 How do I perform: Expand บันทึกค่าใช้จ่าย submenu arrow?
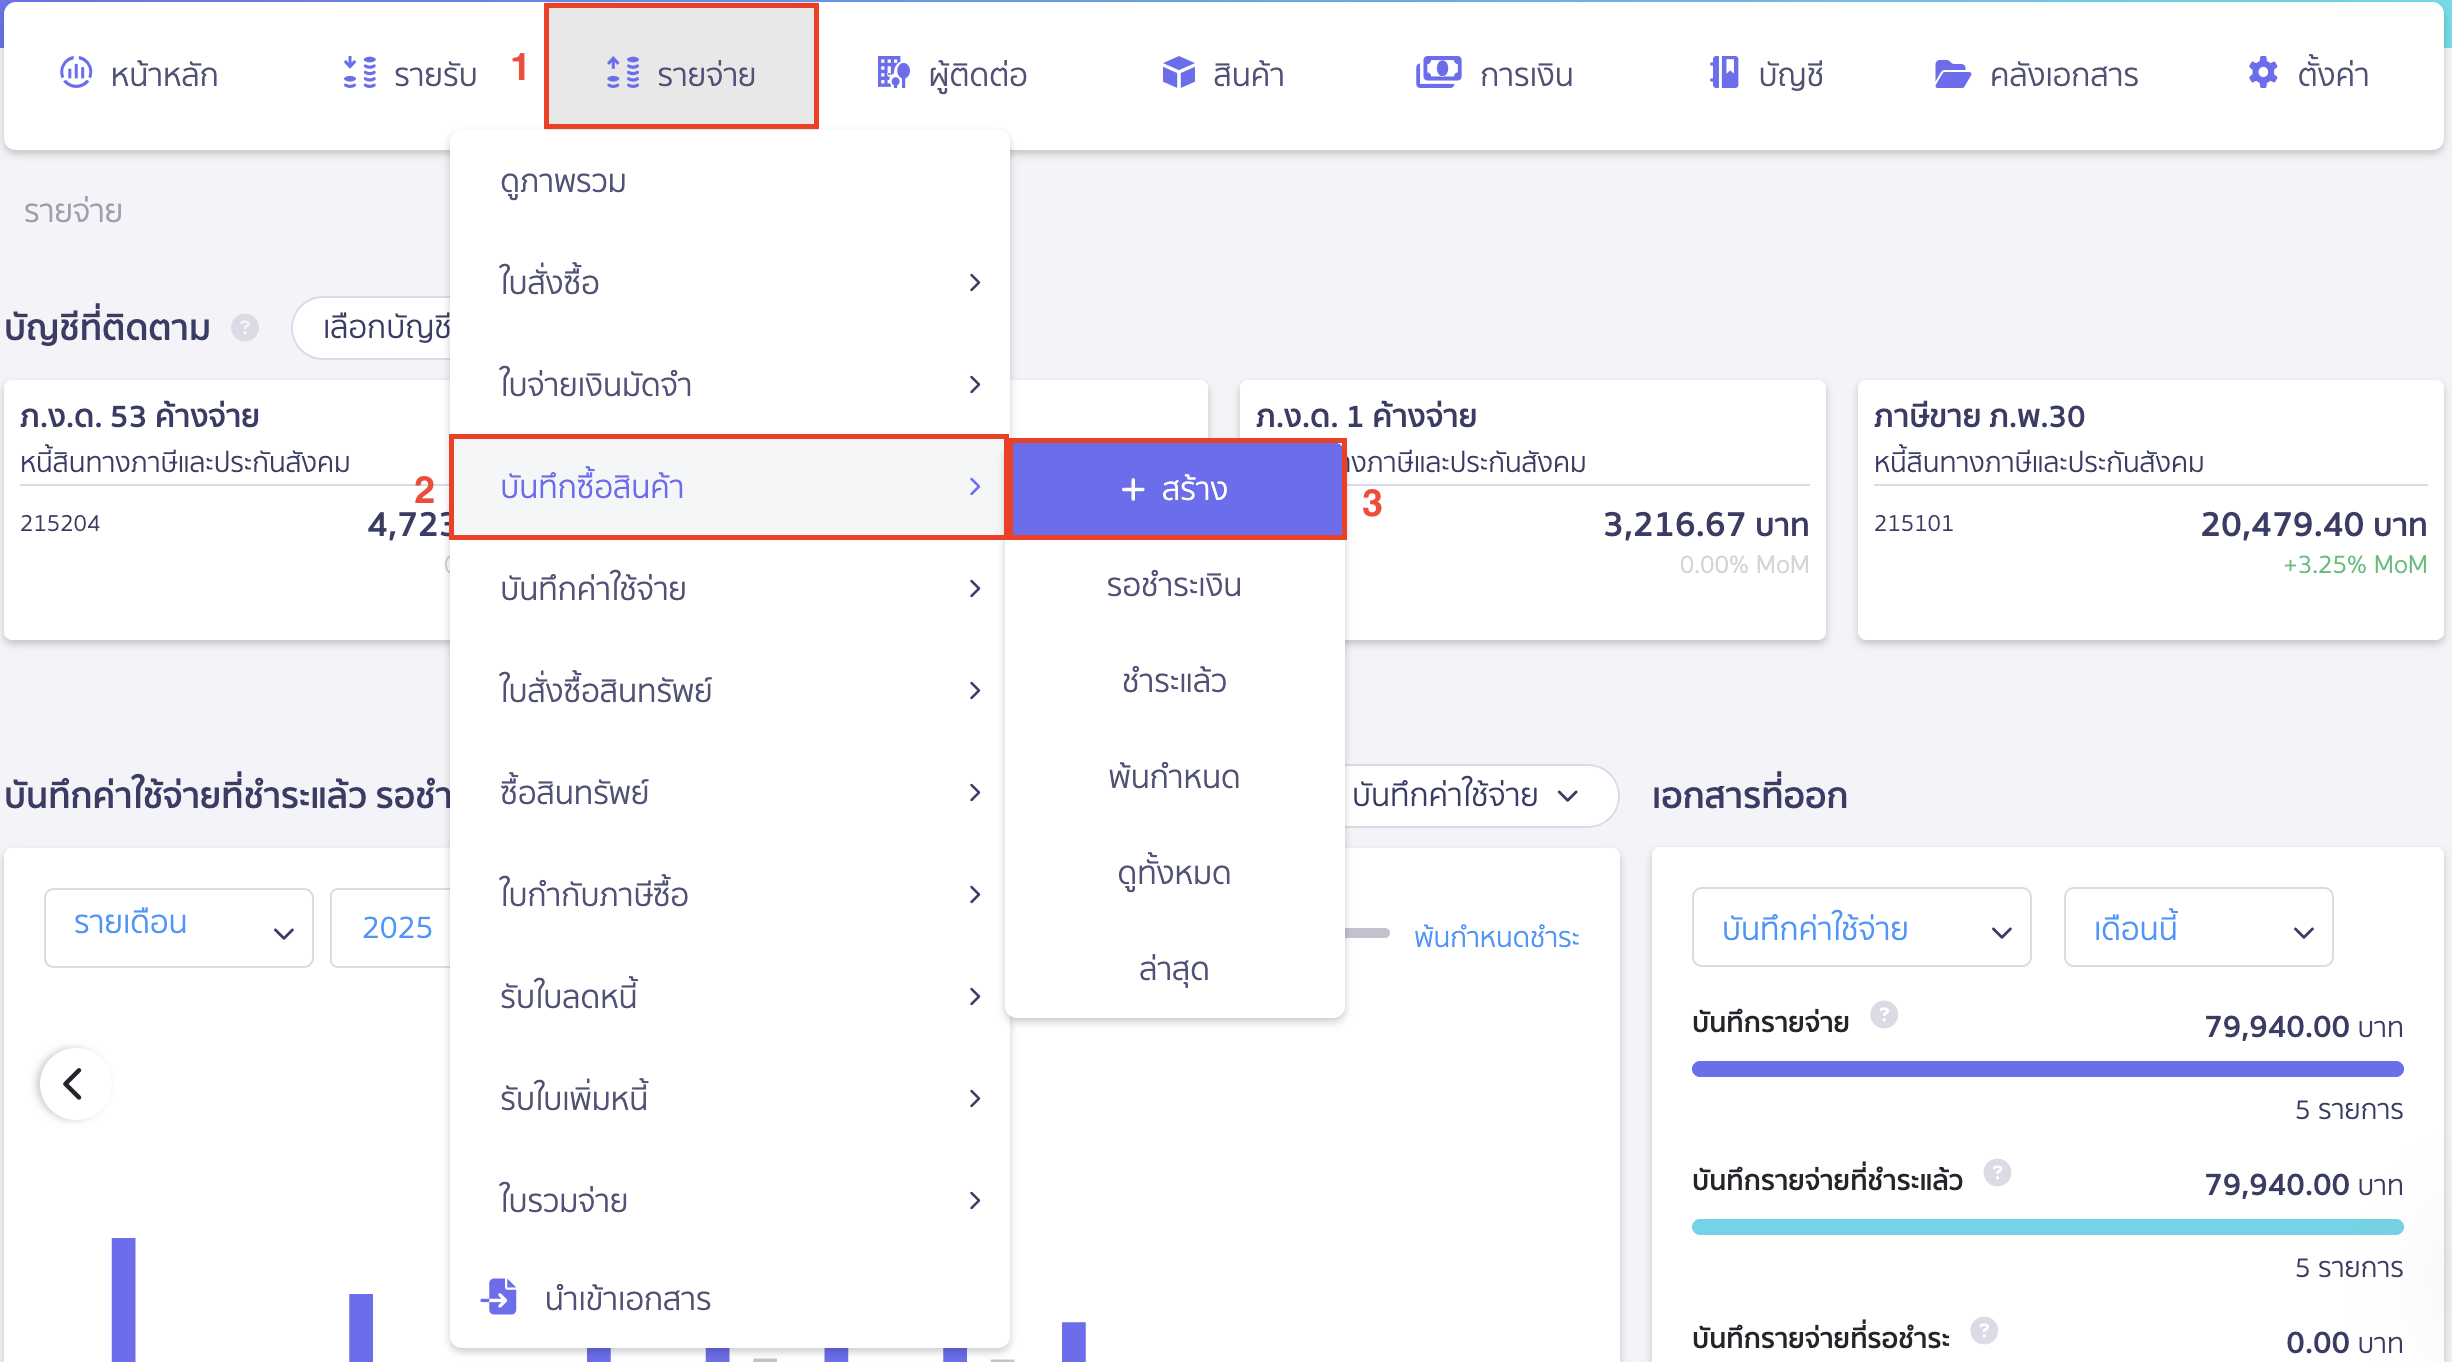(975, 589)
